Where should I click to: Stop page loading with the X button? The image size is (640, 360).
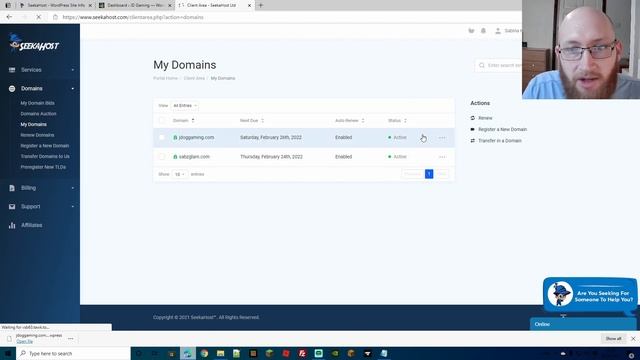click(38, 17)
